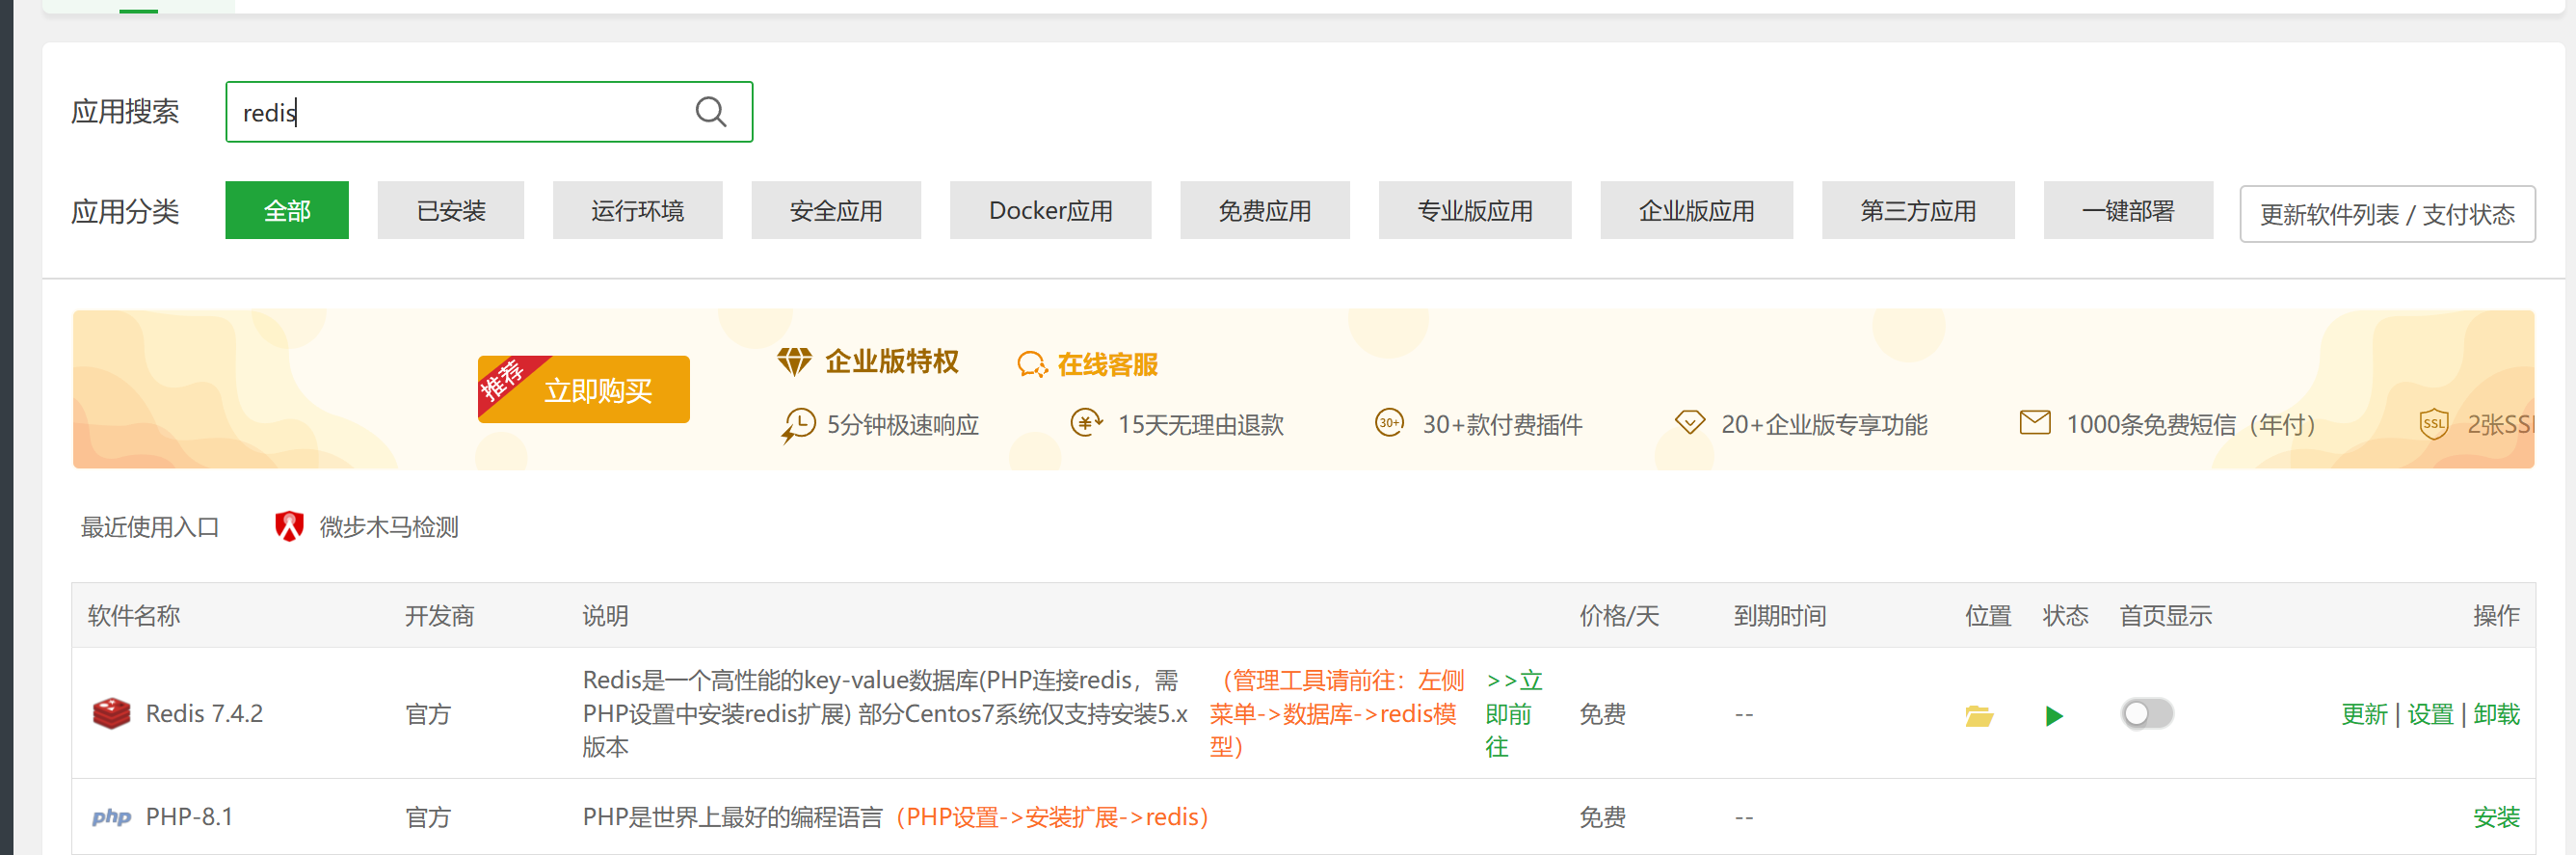Click 15天无理由退款 text
This screenshot has height=855, width=2576.
(x=1200, y=424)
